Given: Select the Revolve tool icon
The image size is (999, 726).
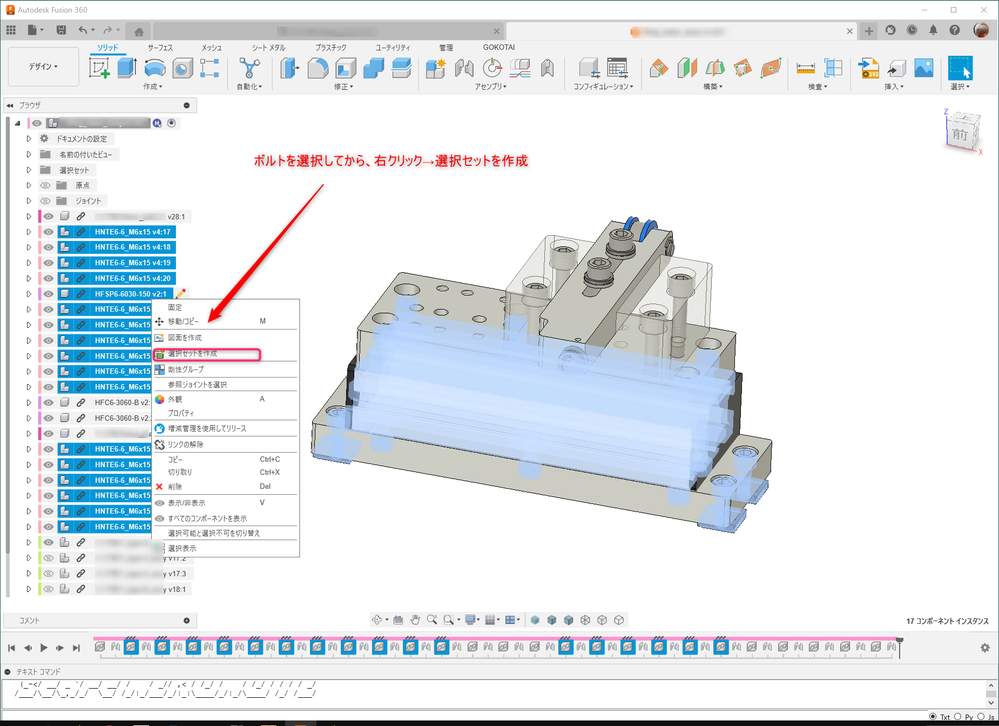Looking at the screenshot, I should click(155, 68).
